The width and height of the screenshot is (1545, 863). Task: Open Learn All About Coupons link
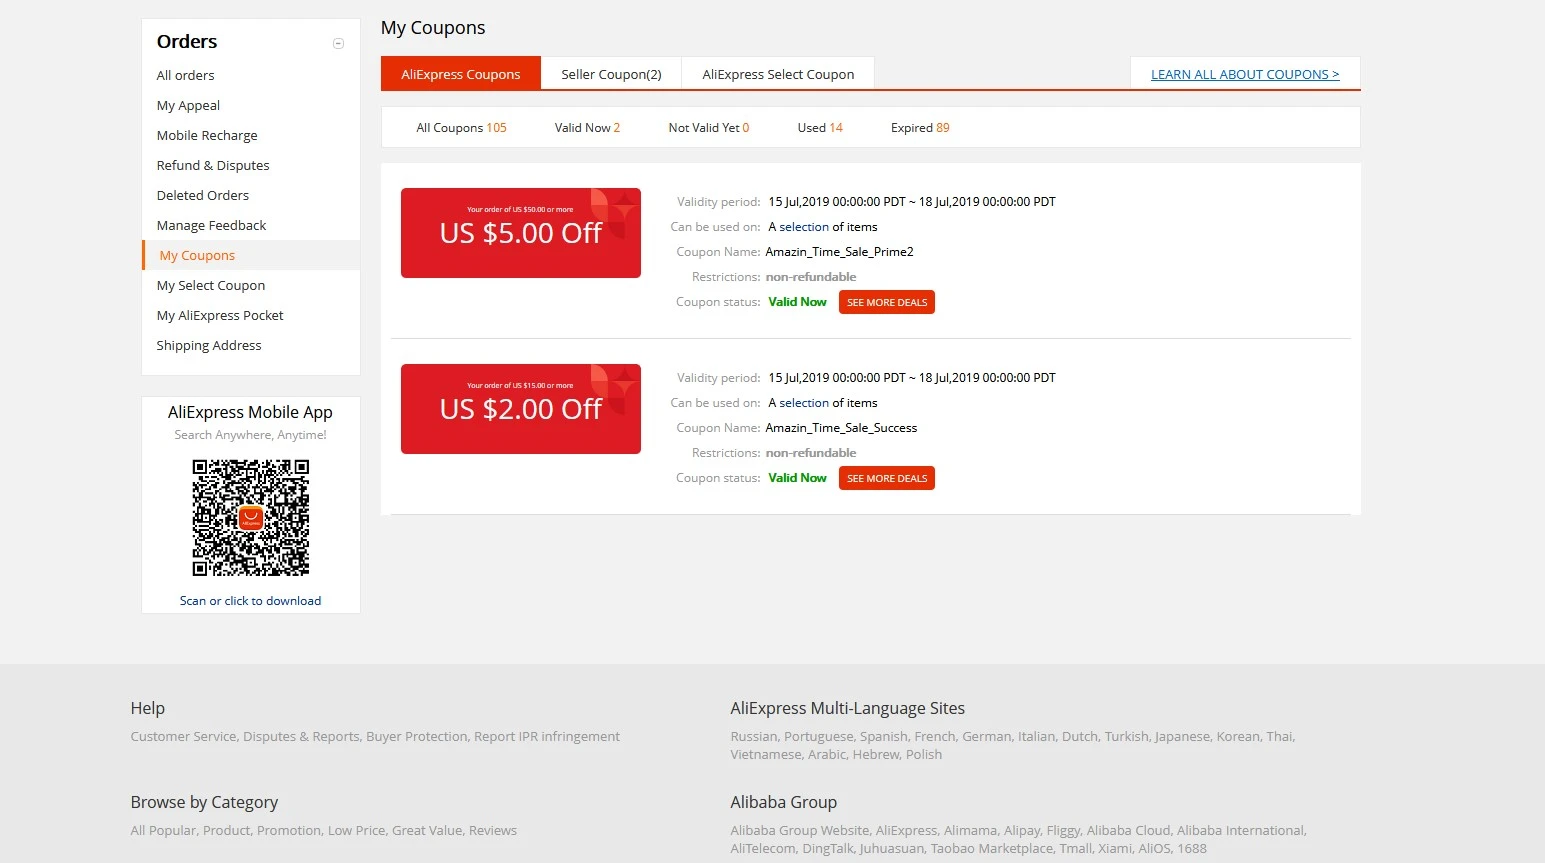pos(1245,74)
